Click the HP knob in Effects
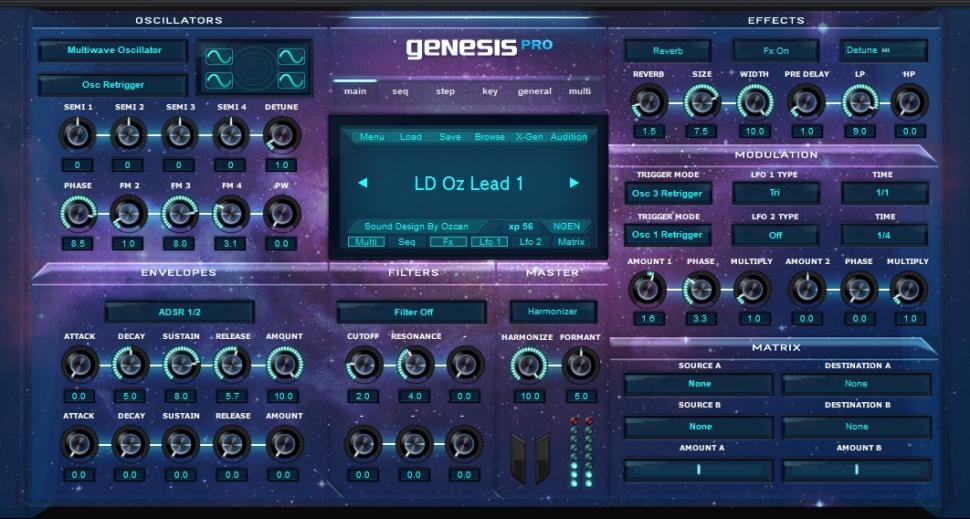Viewport: 970px width, 519px height. pyautogui.click(x=909, y=101)
